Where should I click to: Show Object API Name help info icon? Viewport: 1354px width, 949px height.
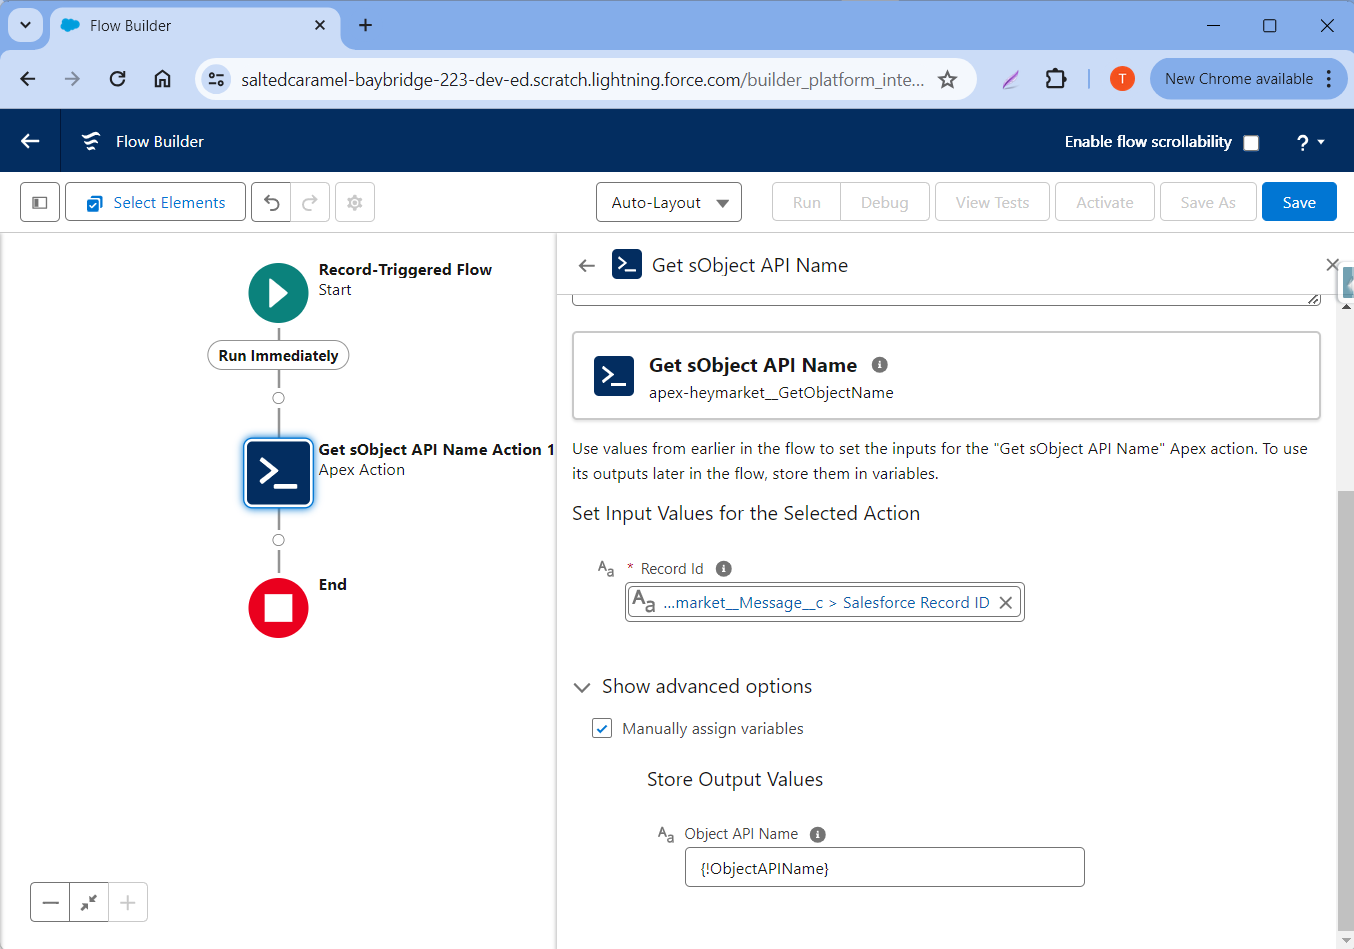817,834
